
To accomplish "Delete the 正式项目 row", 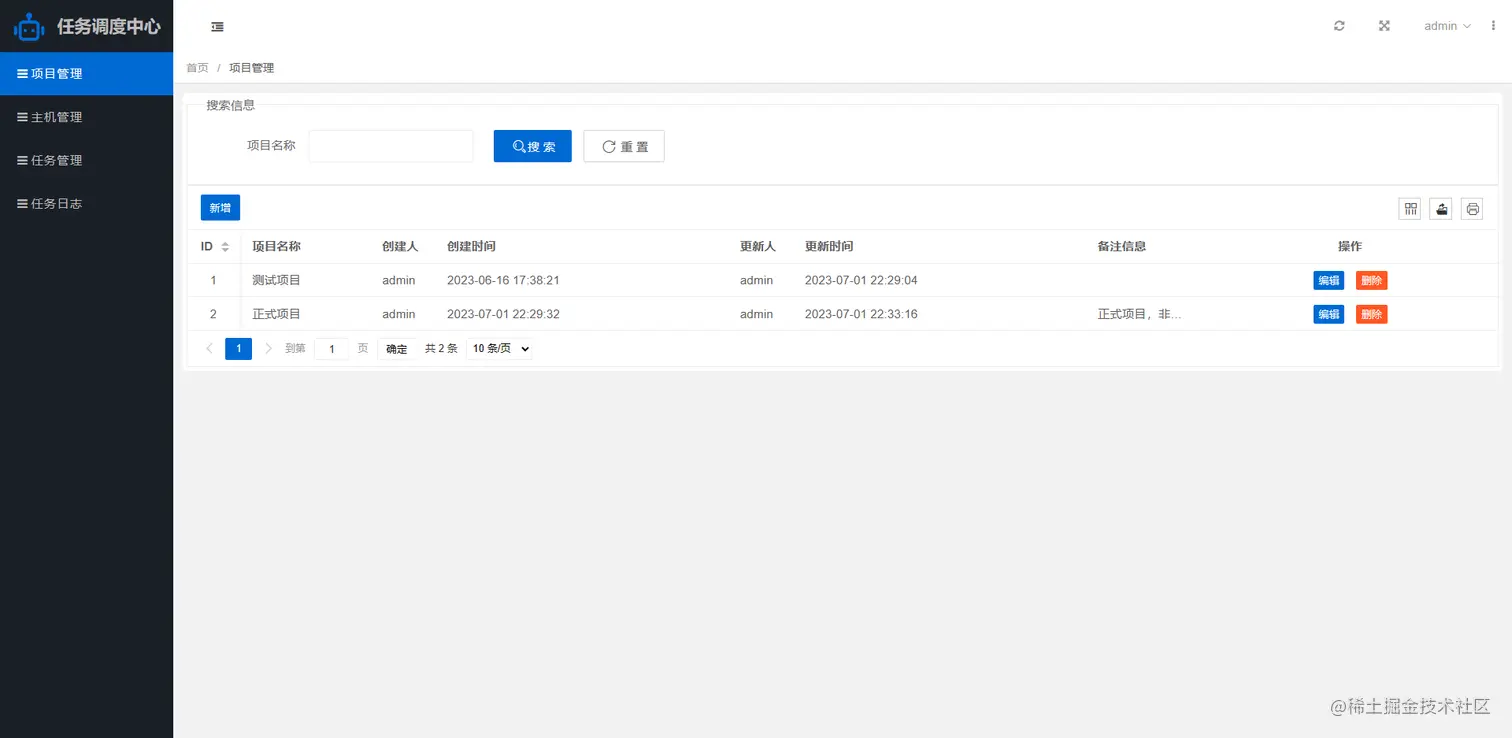I will 1372,315.
